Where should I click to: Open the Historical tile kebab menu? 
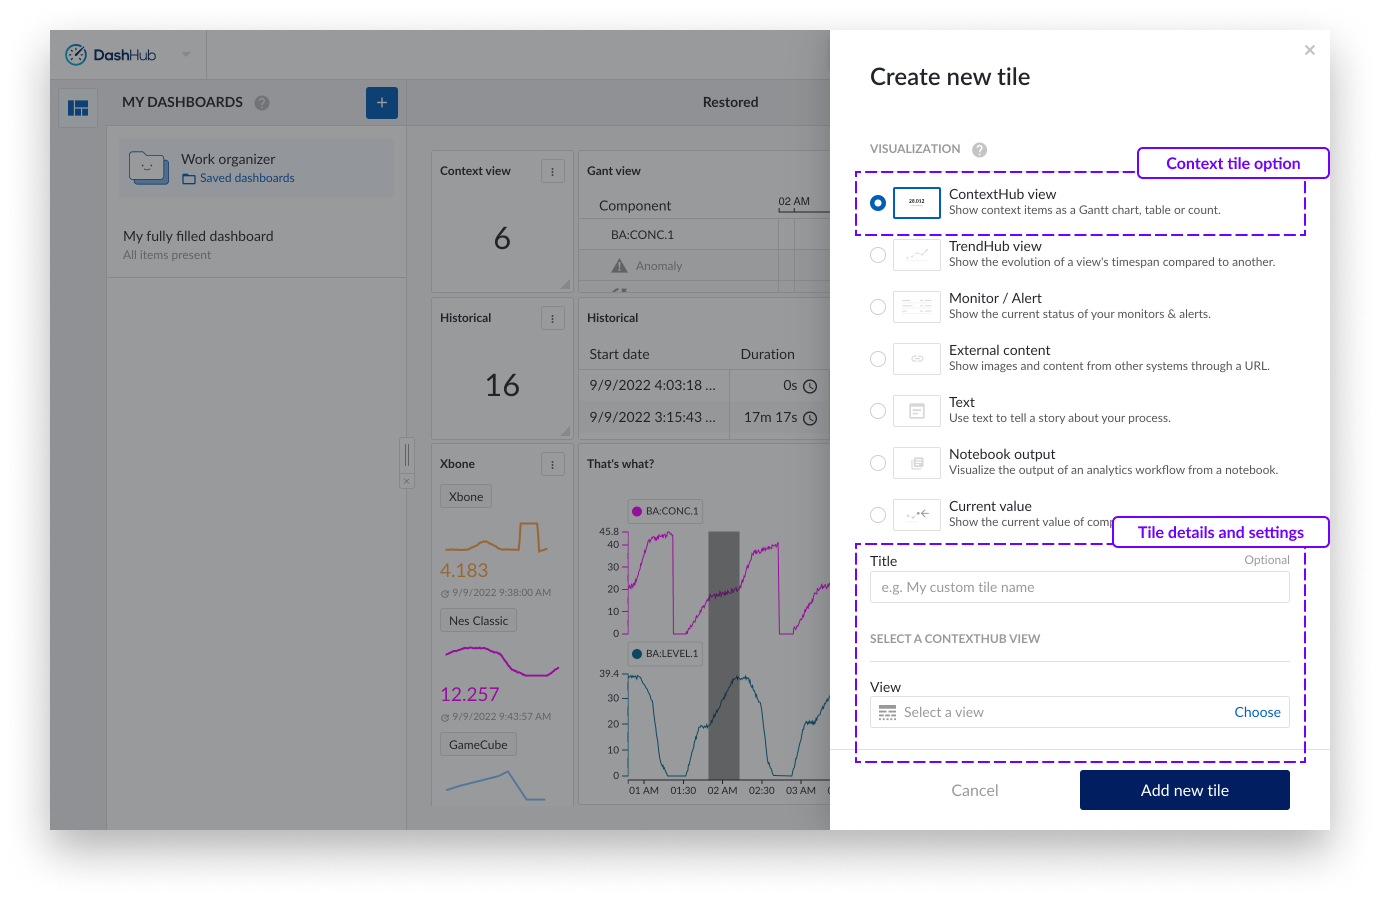[x=552, y=319]
